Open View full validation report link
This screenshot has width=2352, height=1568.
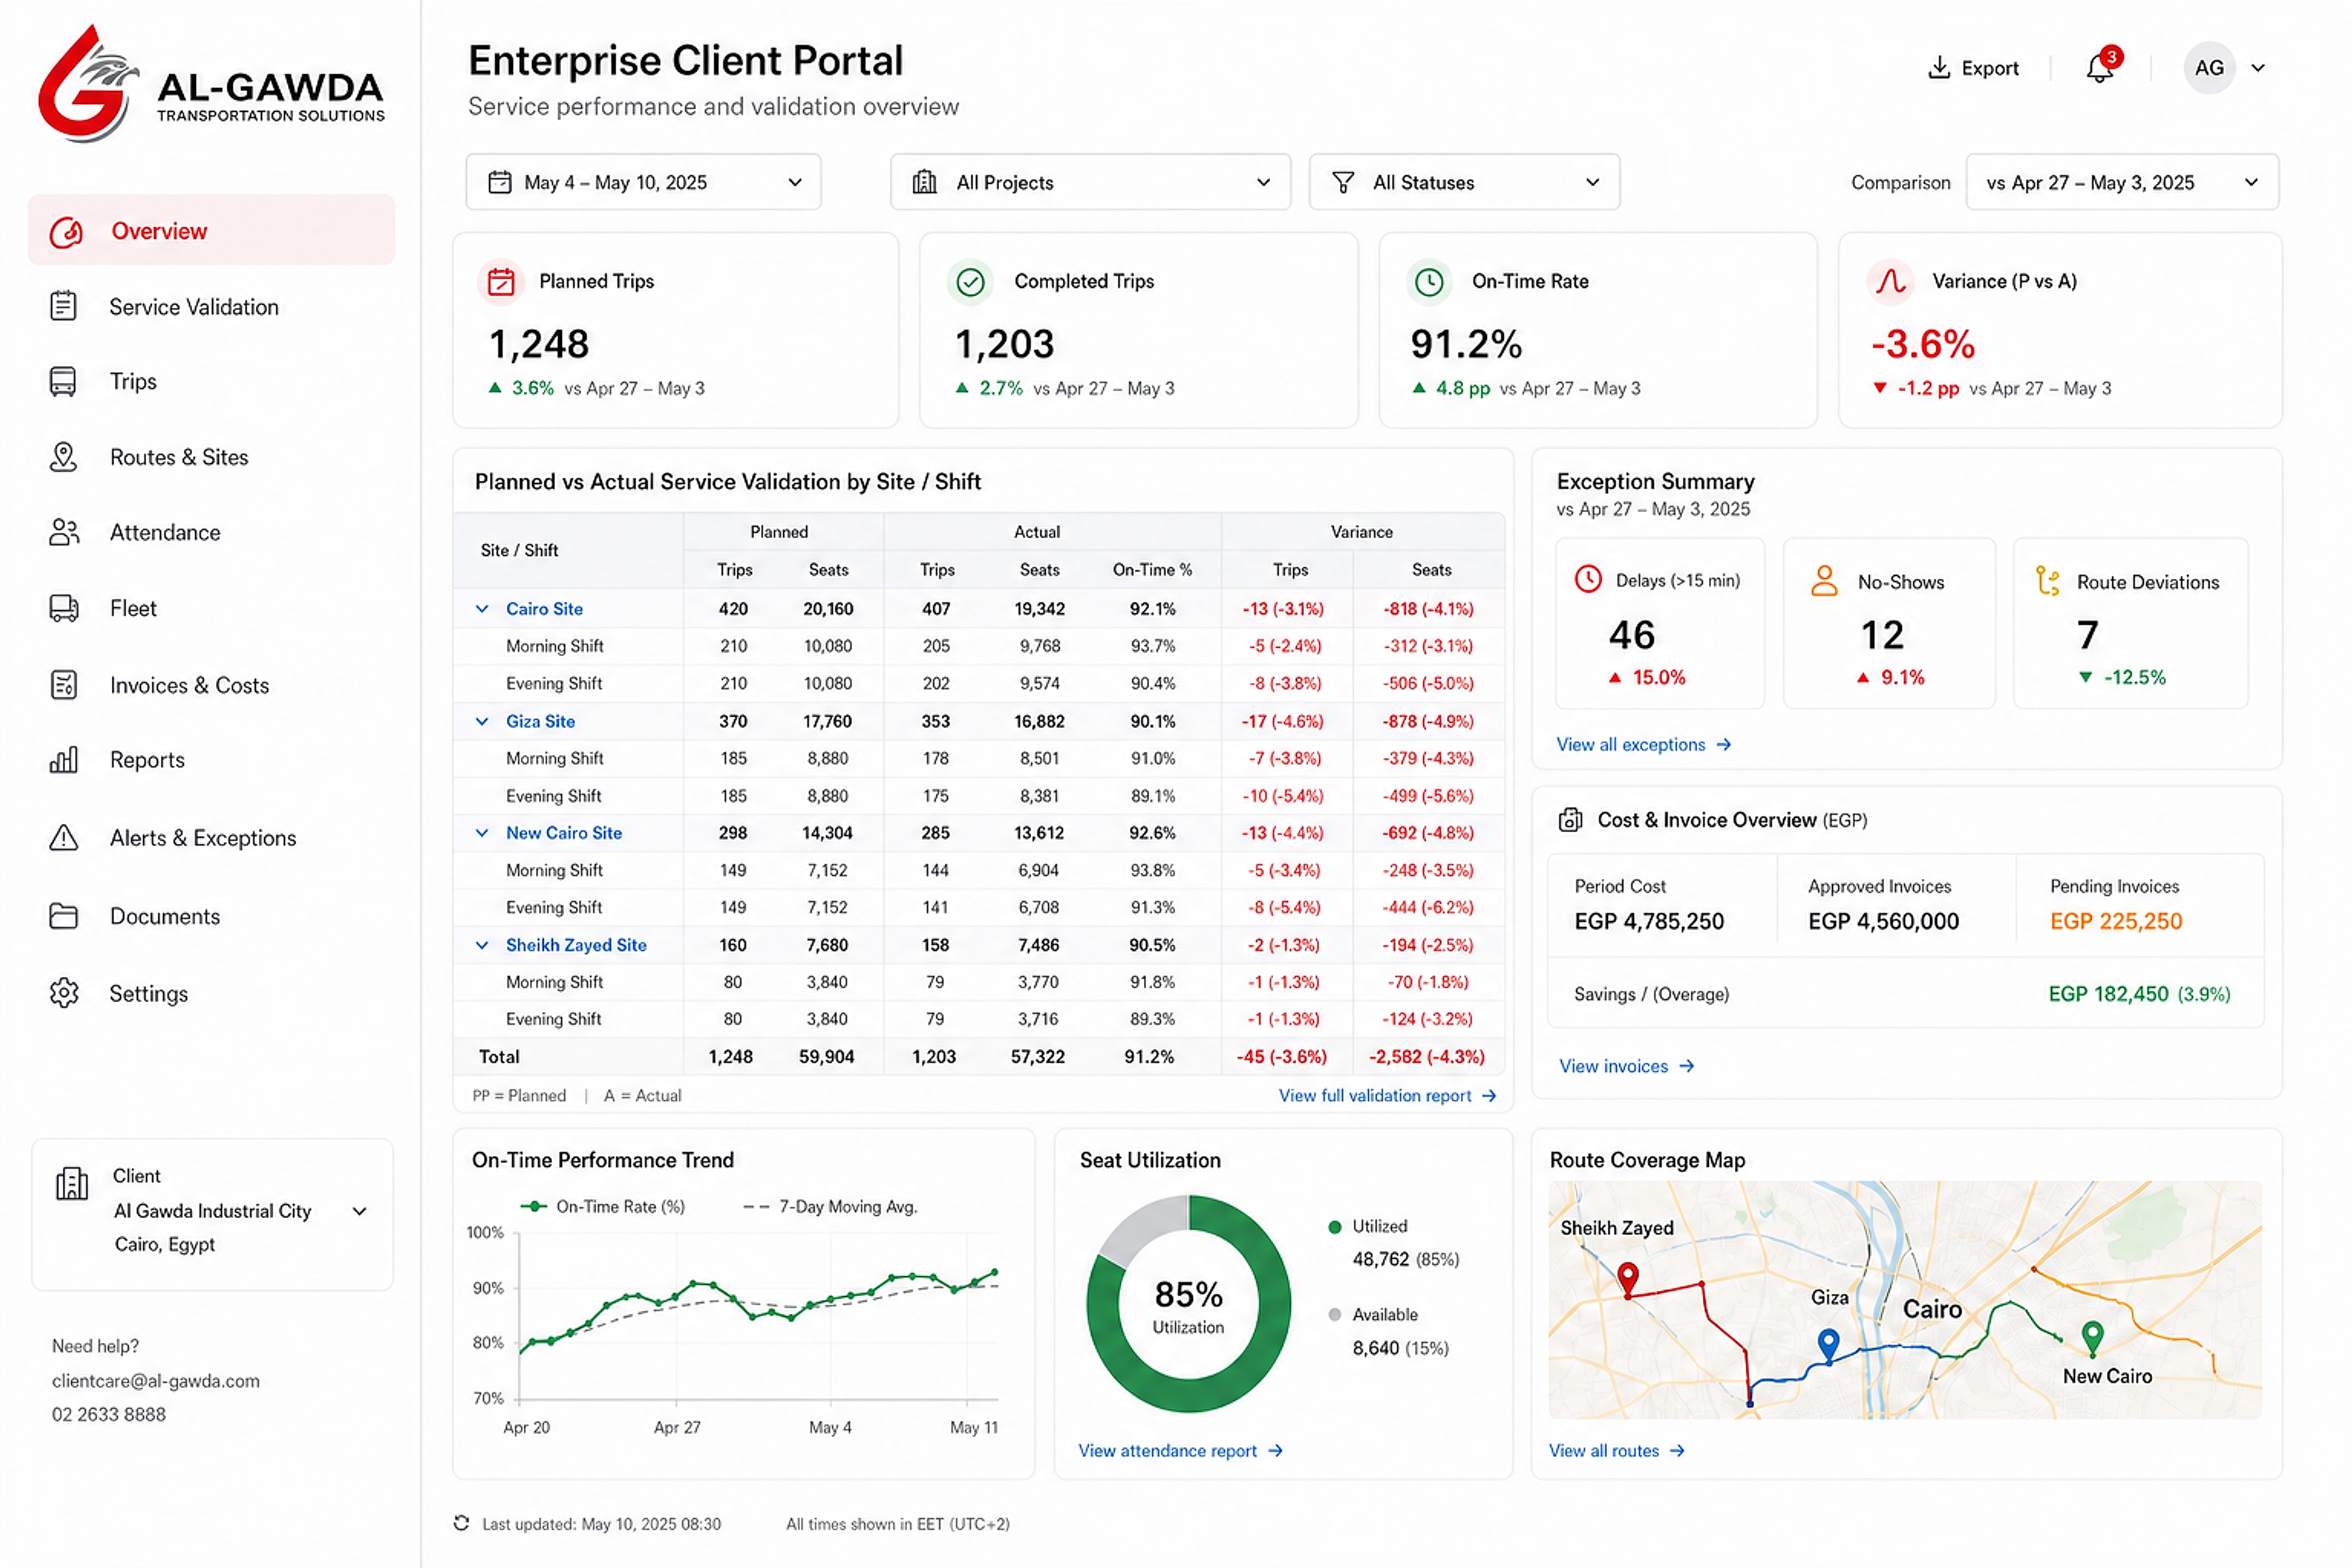point(1387,1095)
